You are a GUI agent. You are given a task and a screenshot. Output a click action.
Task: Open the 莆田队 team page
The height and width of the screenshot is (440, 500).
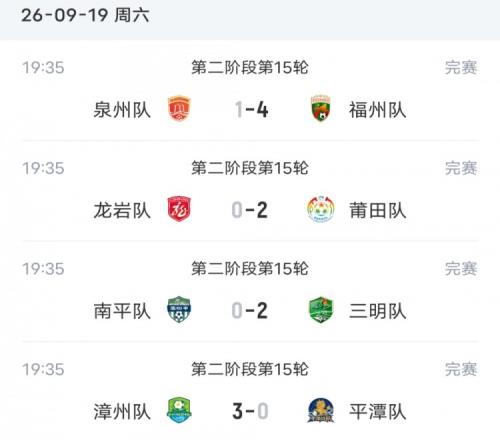pos(378,210)
